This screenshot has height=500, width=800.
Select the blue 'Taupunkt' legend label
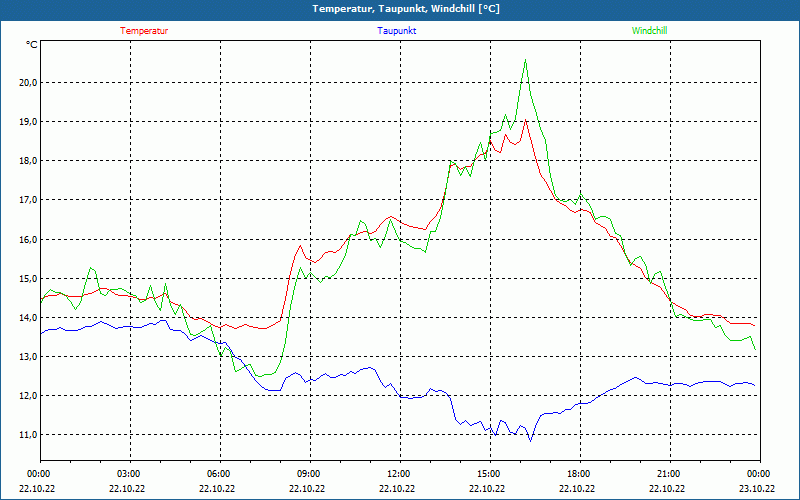tap(397, 31)
